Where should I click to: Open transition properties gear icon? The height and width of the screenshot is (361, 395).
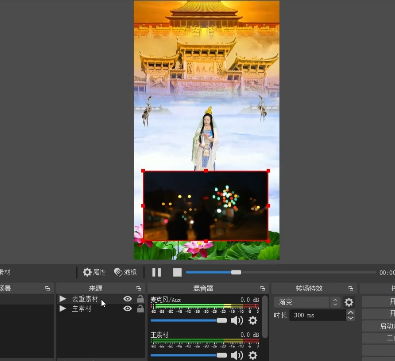[x=349, y=302]
